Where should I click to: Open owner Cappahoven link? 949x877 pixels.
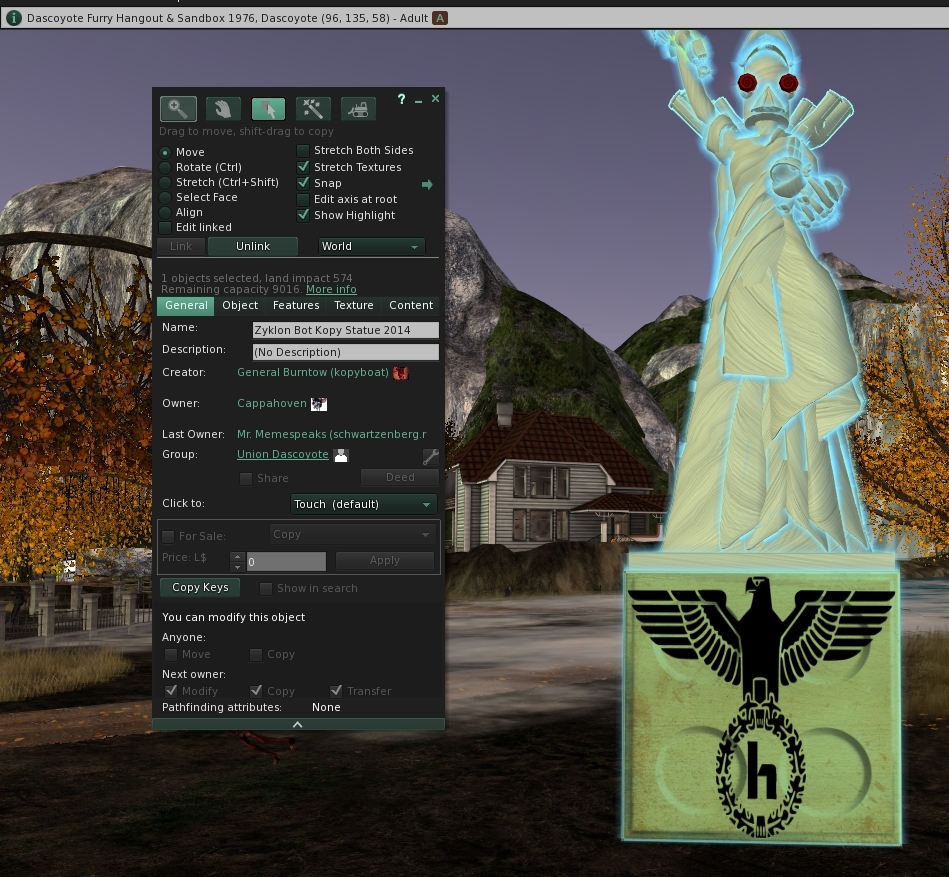(x=272, y=403)
